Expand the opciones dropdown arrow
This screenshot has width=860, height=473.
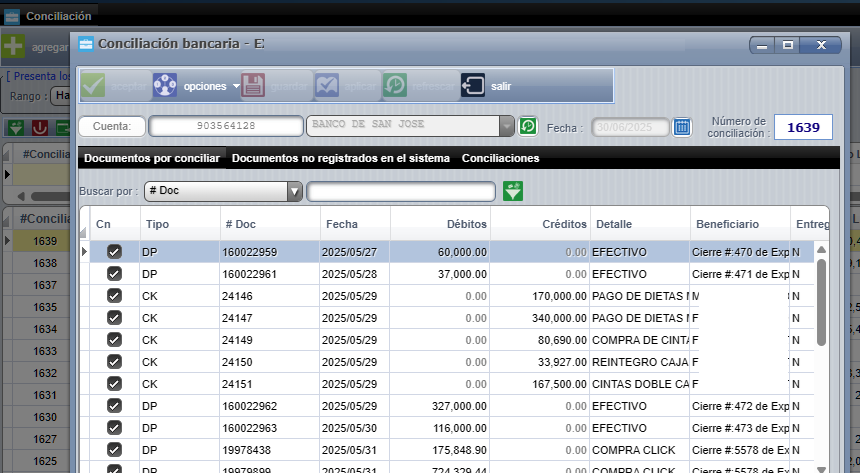pyautogui.click(x=236, y=86)
